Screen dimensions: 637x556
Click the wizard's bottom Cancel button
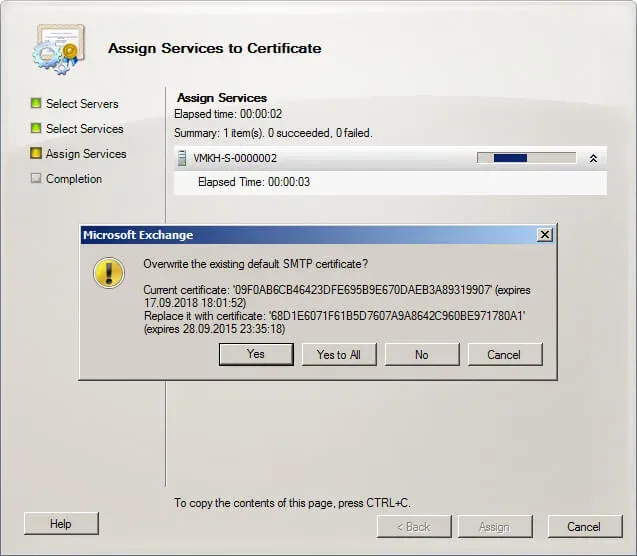pos(585,526)
